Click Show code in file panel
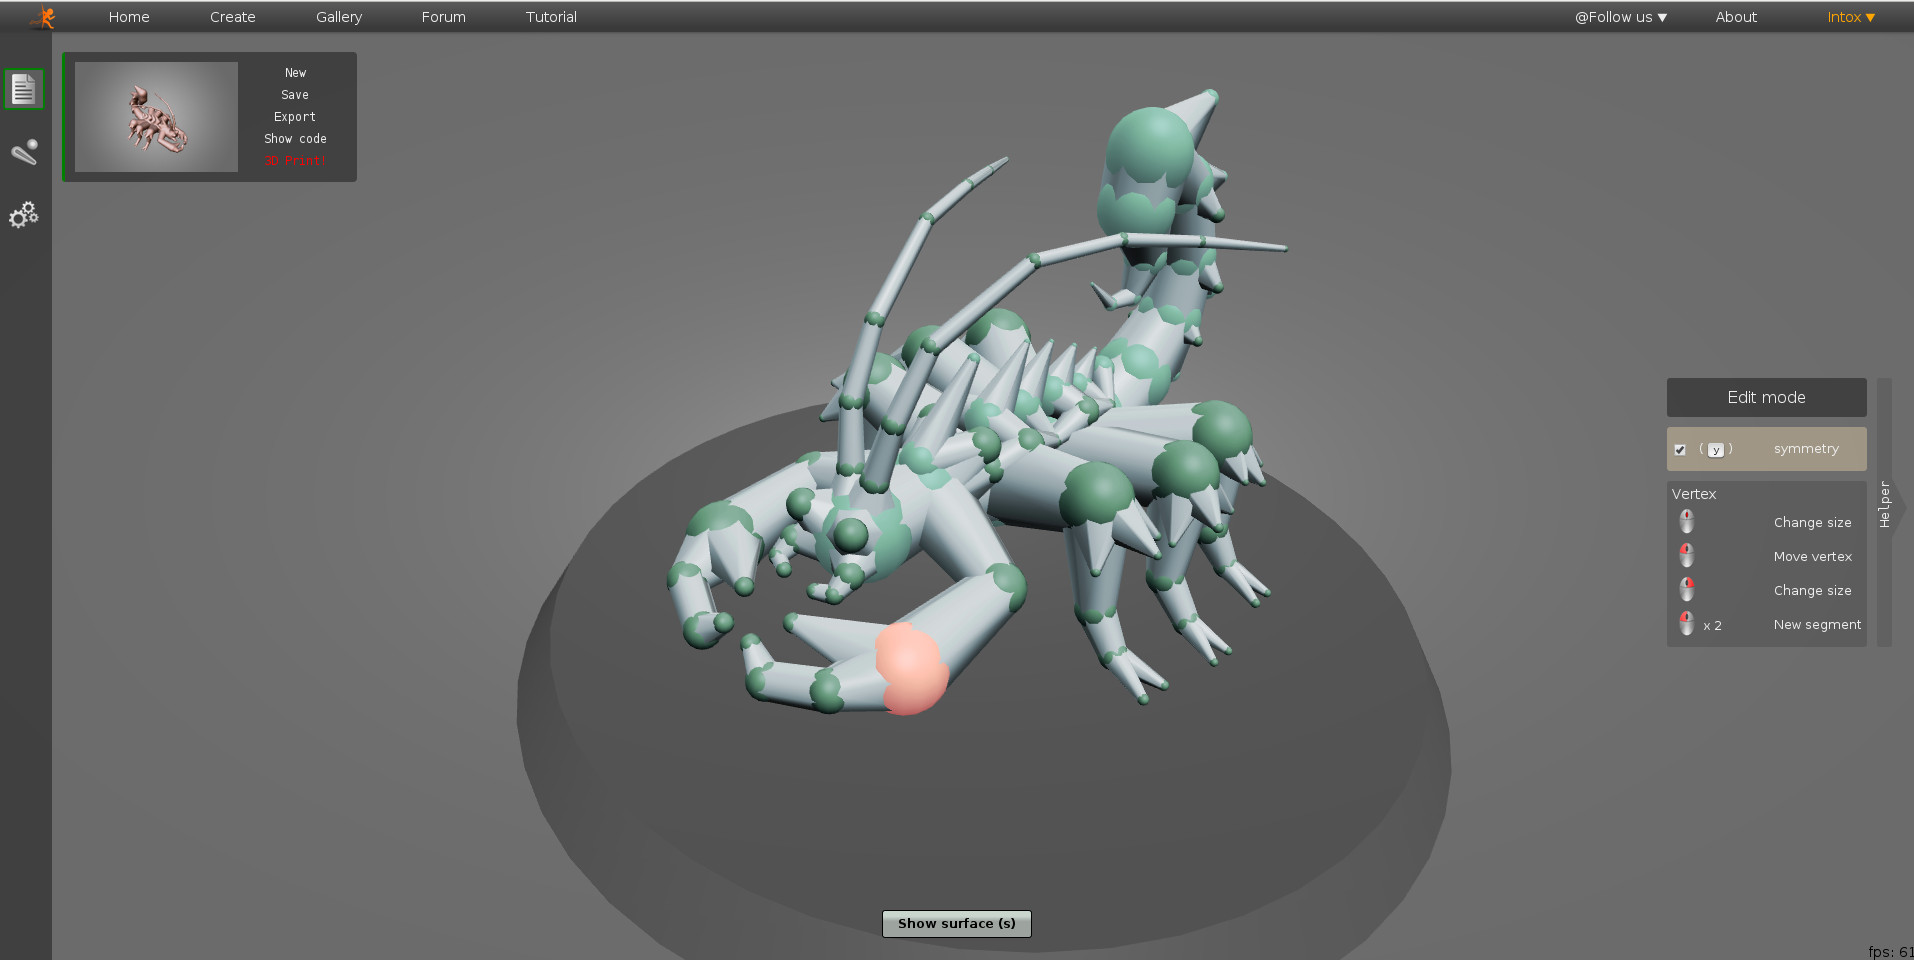This screenshot has height=960, width=1914. [x=295, y=139]
